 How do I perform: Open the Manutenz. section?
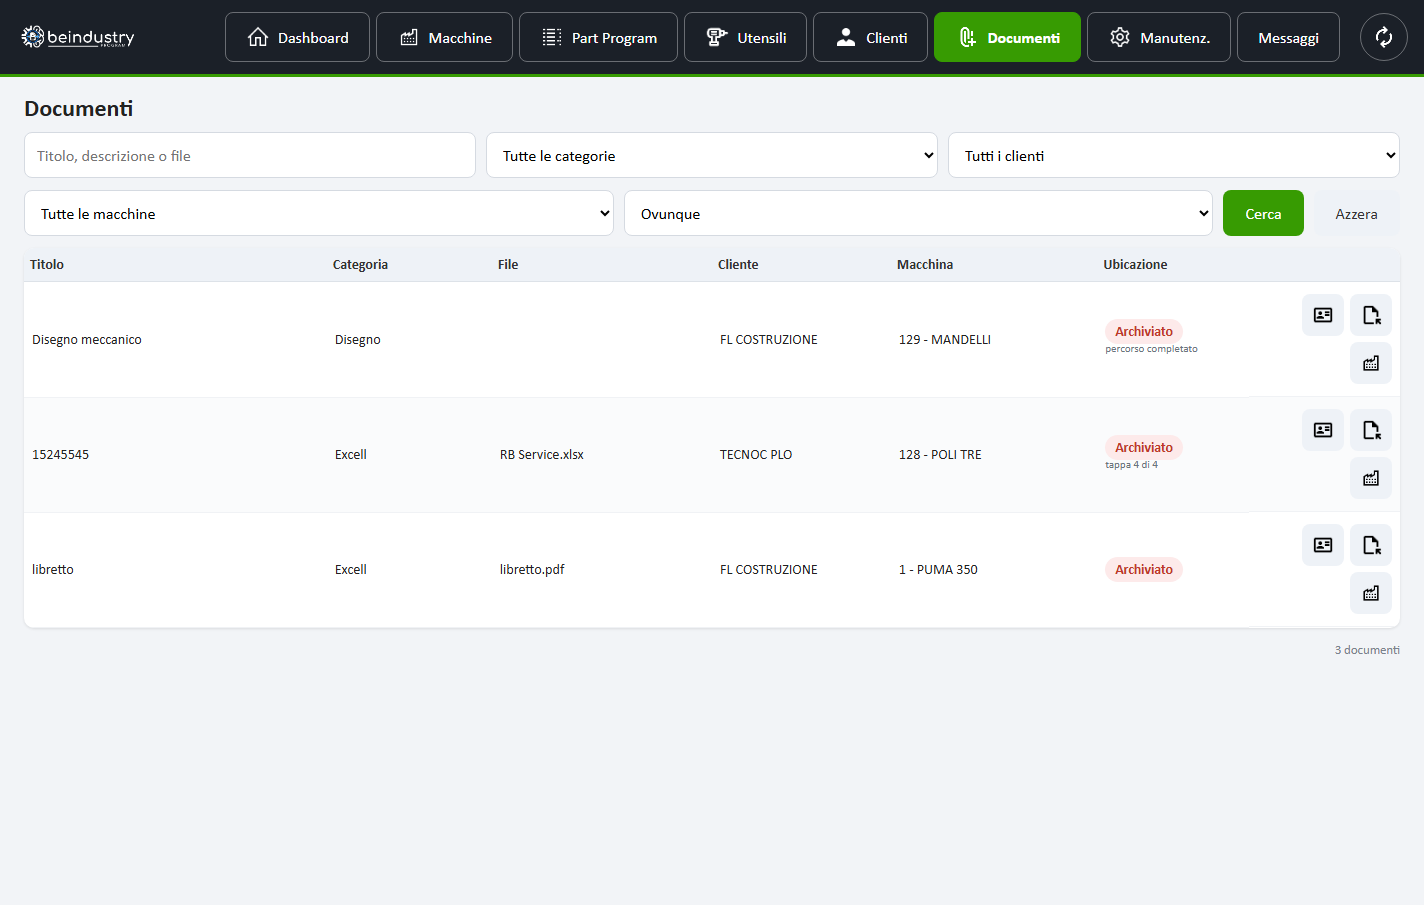[1159, 37]
